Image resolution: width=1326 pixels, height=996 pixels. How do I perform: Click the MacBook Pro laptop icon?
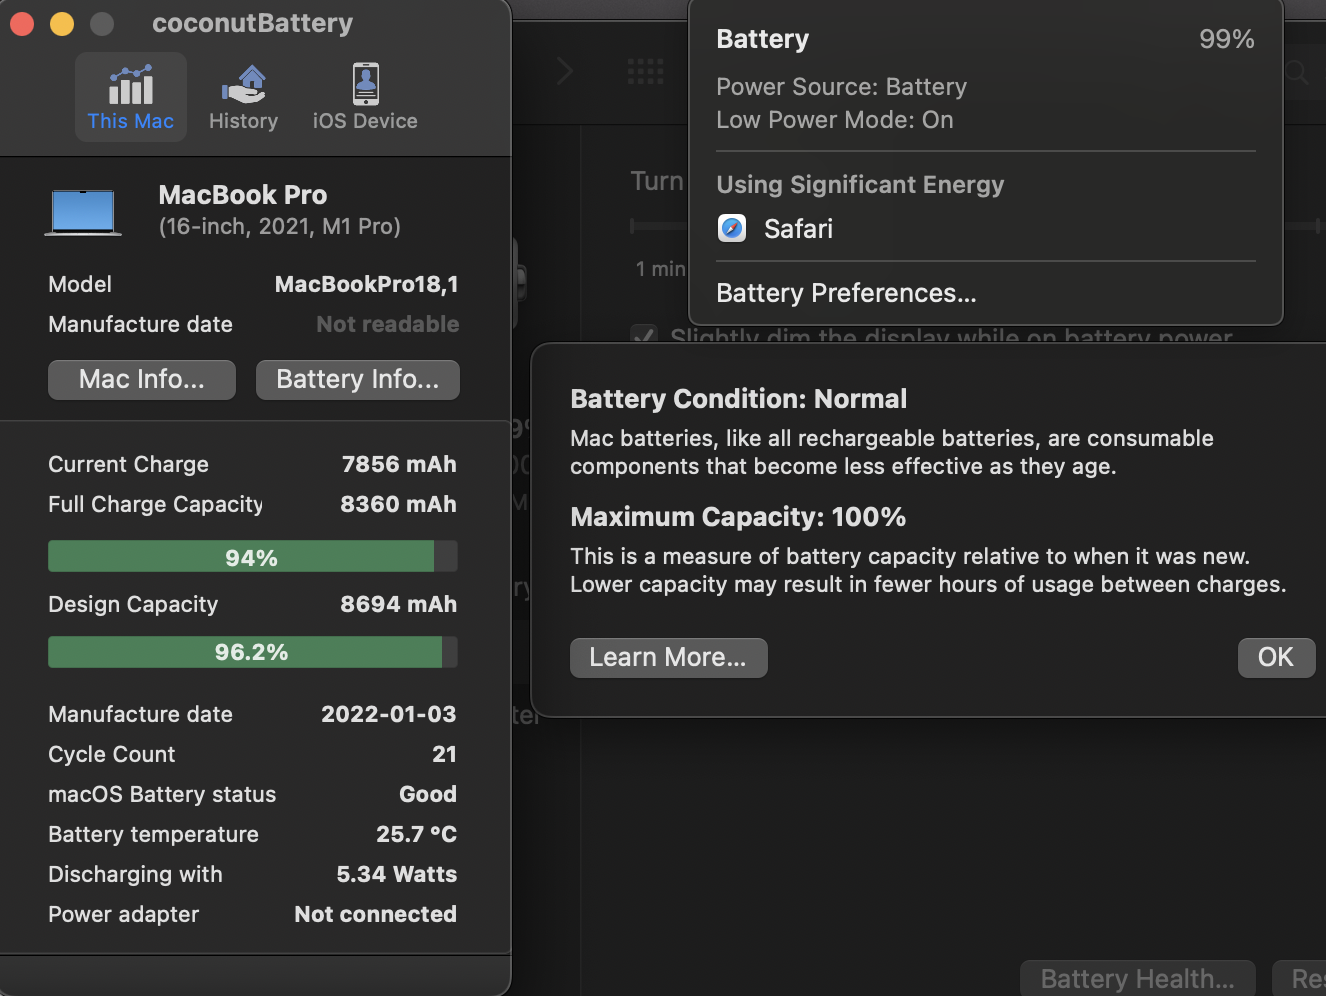[x=83, y=213]
